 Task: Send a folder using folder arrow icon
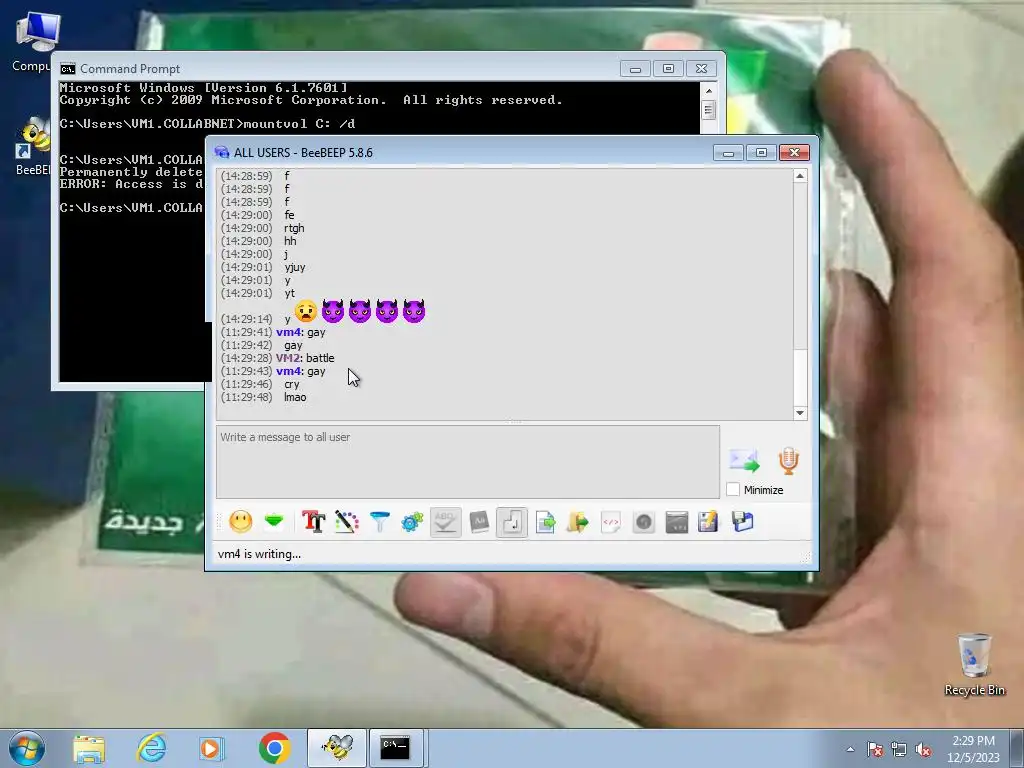[x=577, y=522]
